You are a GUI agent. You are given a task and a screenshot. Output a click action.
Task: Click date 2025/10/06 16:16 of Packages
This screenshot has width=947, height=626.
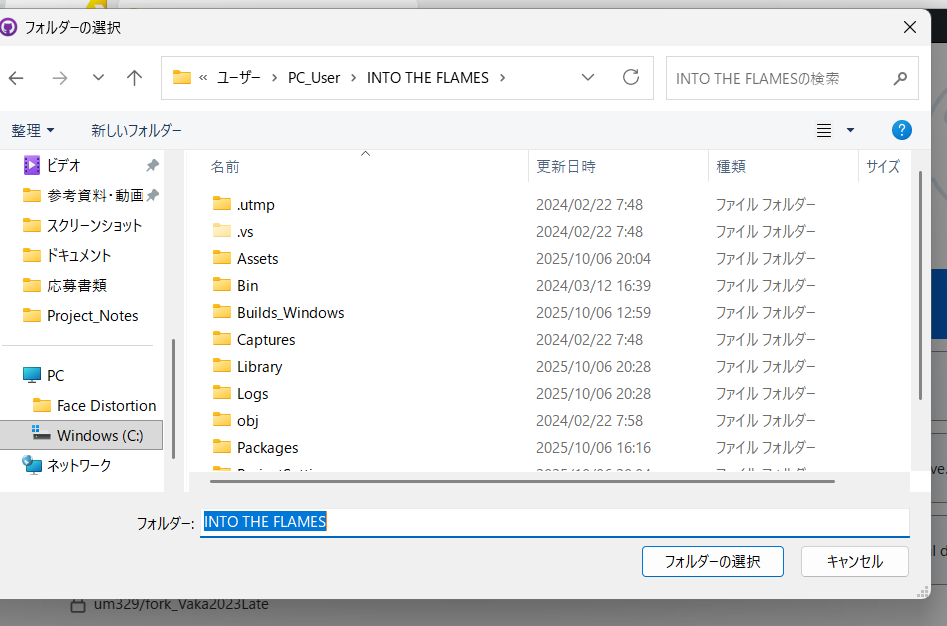(x=593, y=448)
